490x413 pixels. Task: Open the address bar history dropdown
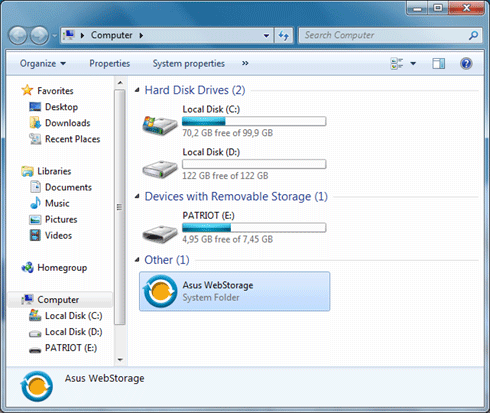(266, 35)
